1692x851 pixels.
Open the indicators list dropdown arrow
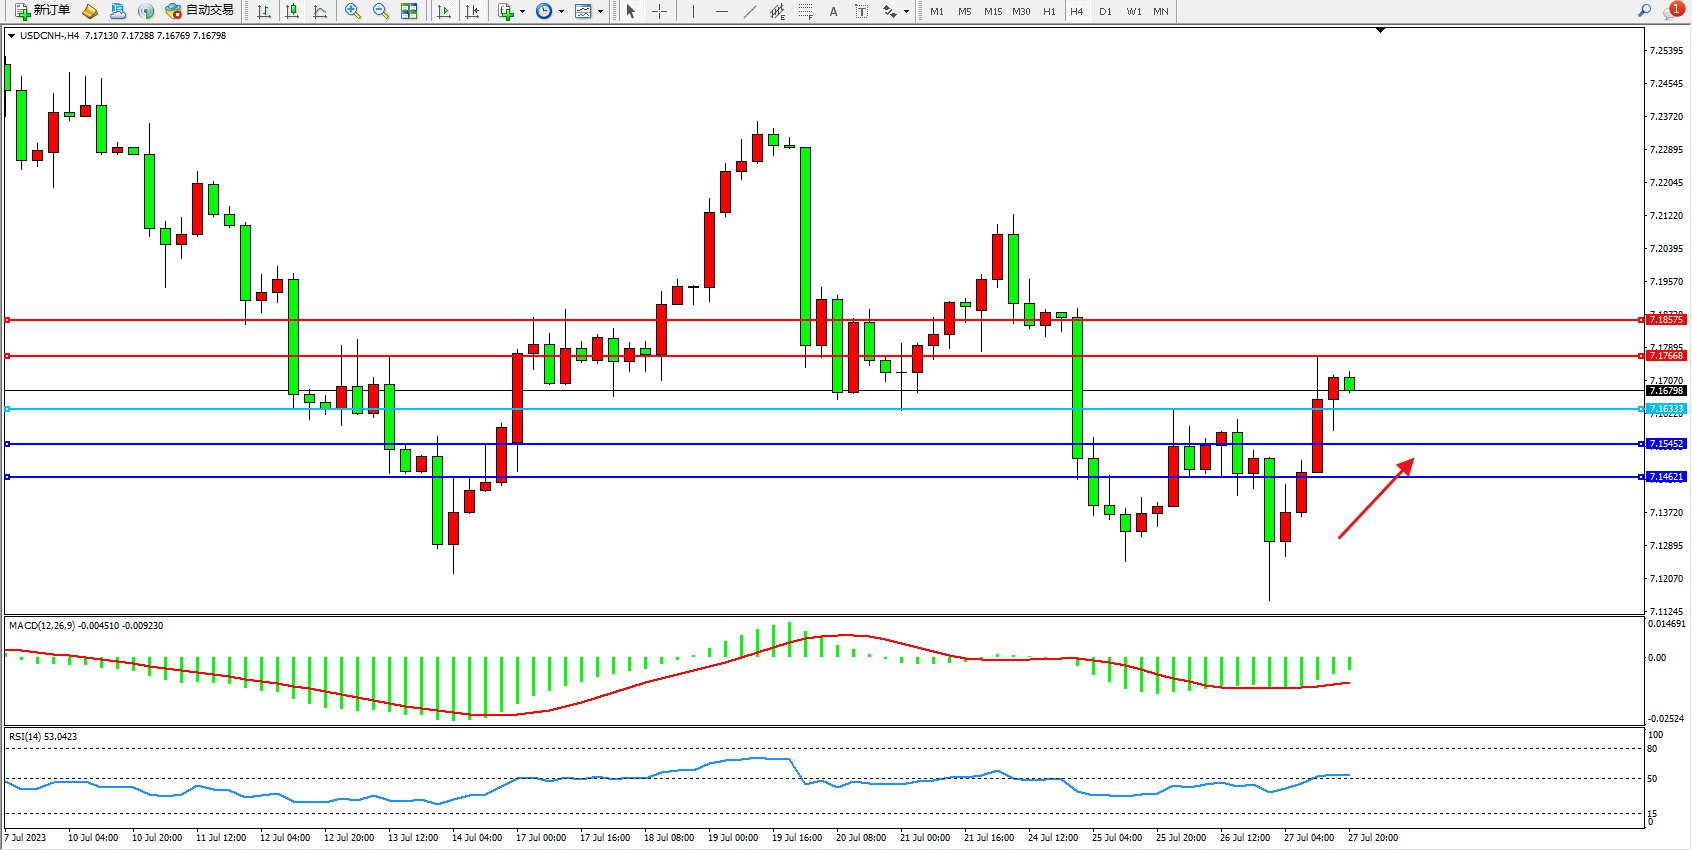[522, 12]
